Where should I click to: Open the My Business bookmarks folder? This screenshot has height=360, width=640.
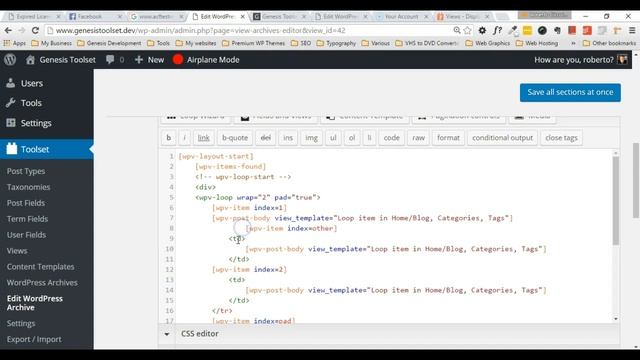pyautogui.click(x=51, y=43)
